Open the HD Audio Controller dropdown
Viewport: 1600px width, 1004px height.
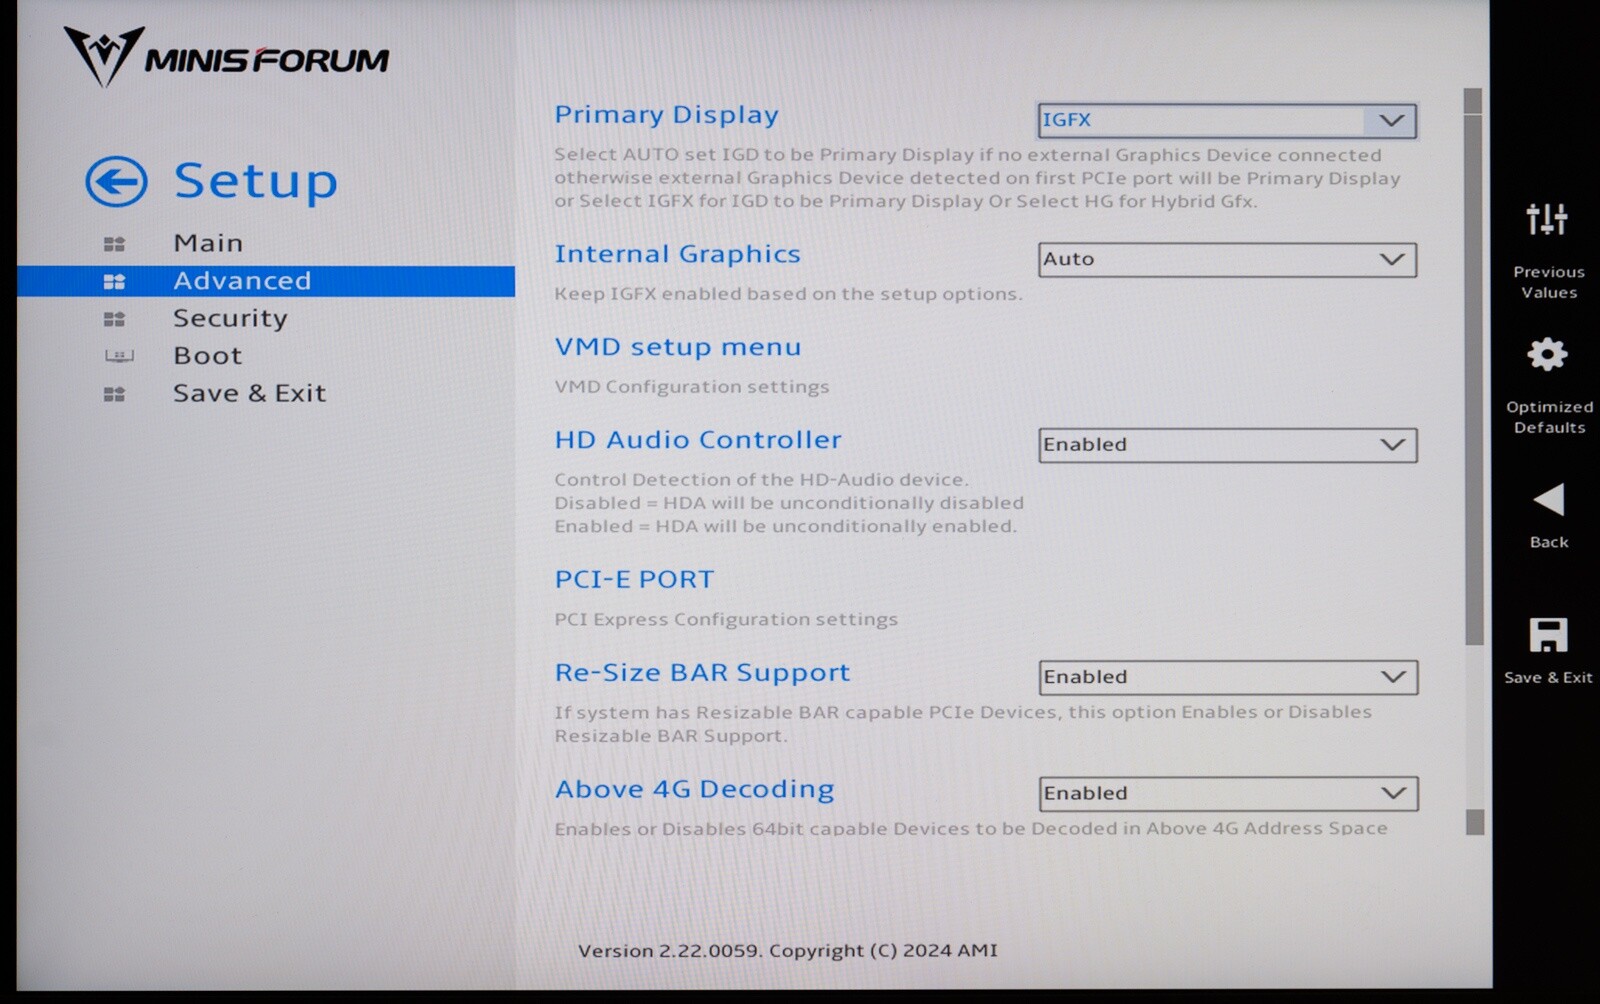pos(1226,445)
